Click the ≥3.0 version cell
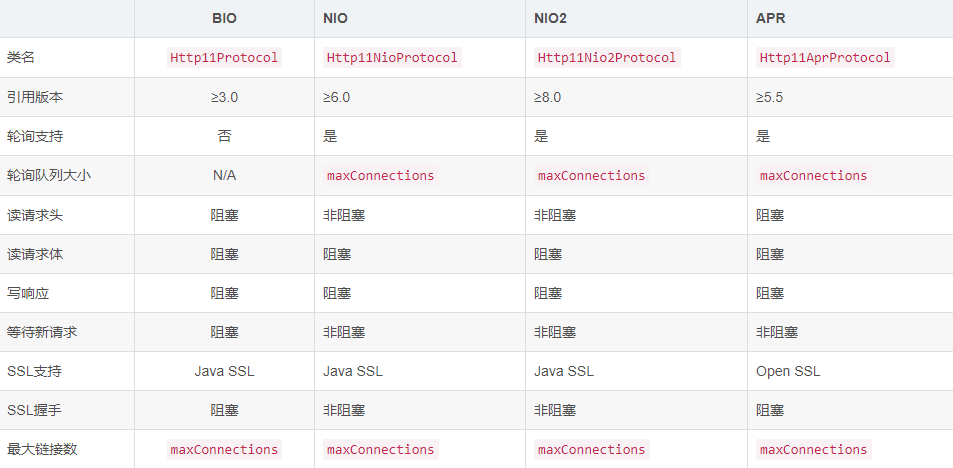Viewport: 953px width, 468px height. tap(224, 97)
